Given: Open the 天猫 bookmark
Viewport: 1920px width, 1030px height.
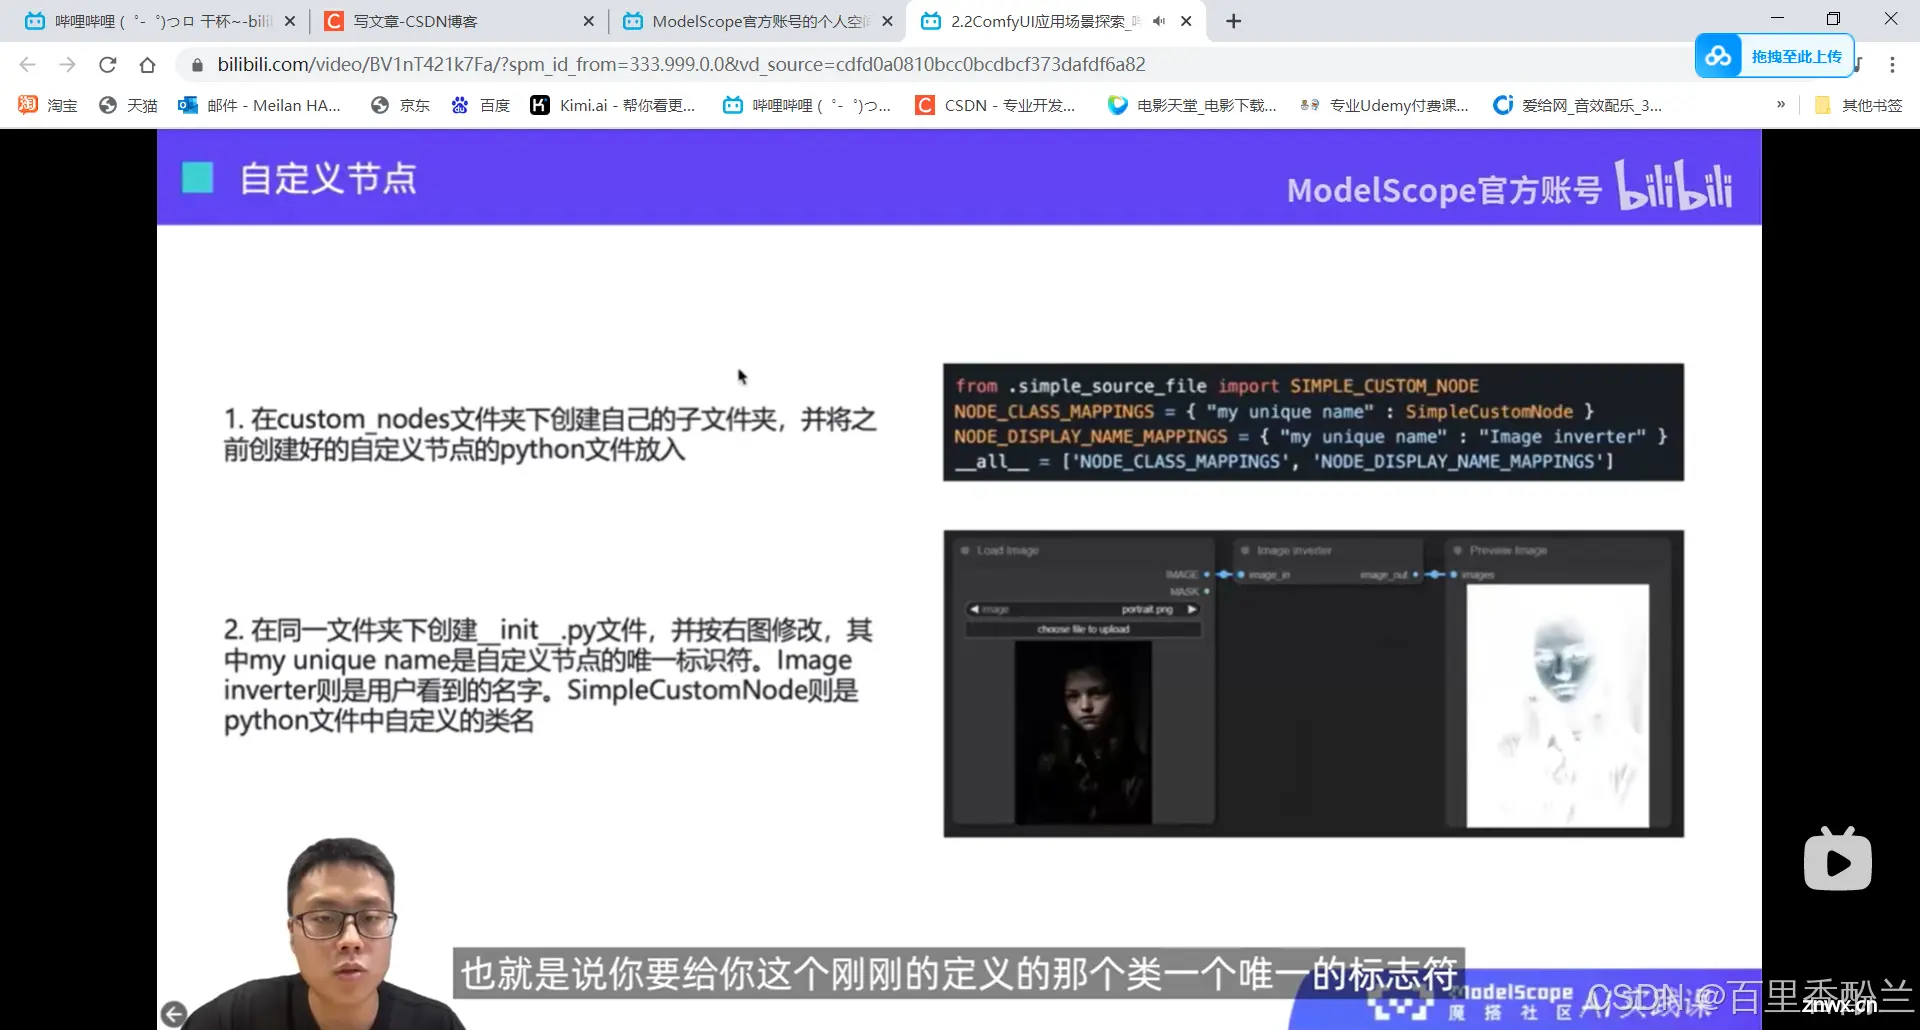Looking at the screenshot, I should click(128, 105).
